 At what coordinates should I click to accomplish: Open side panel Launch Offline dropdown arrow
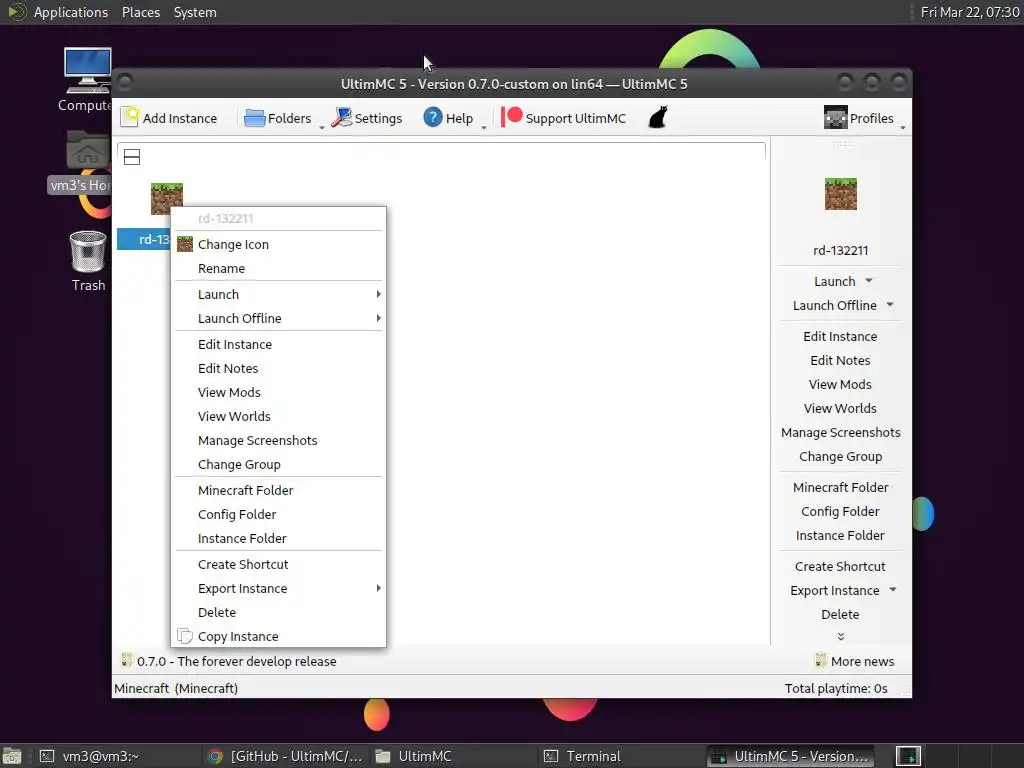click(889, 305)
